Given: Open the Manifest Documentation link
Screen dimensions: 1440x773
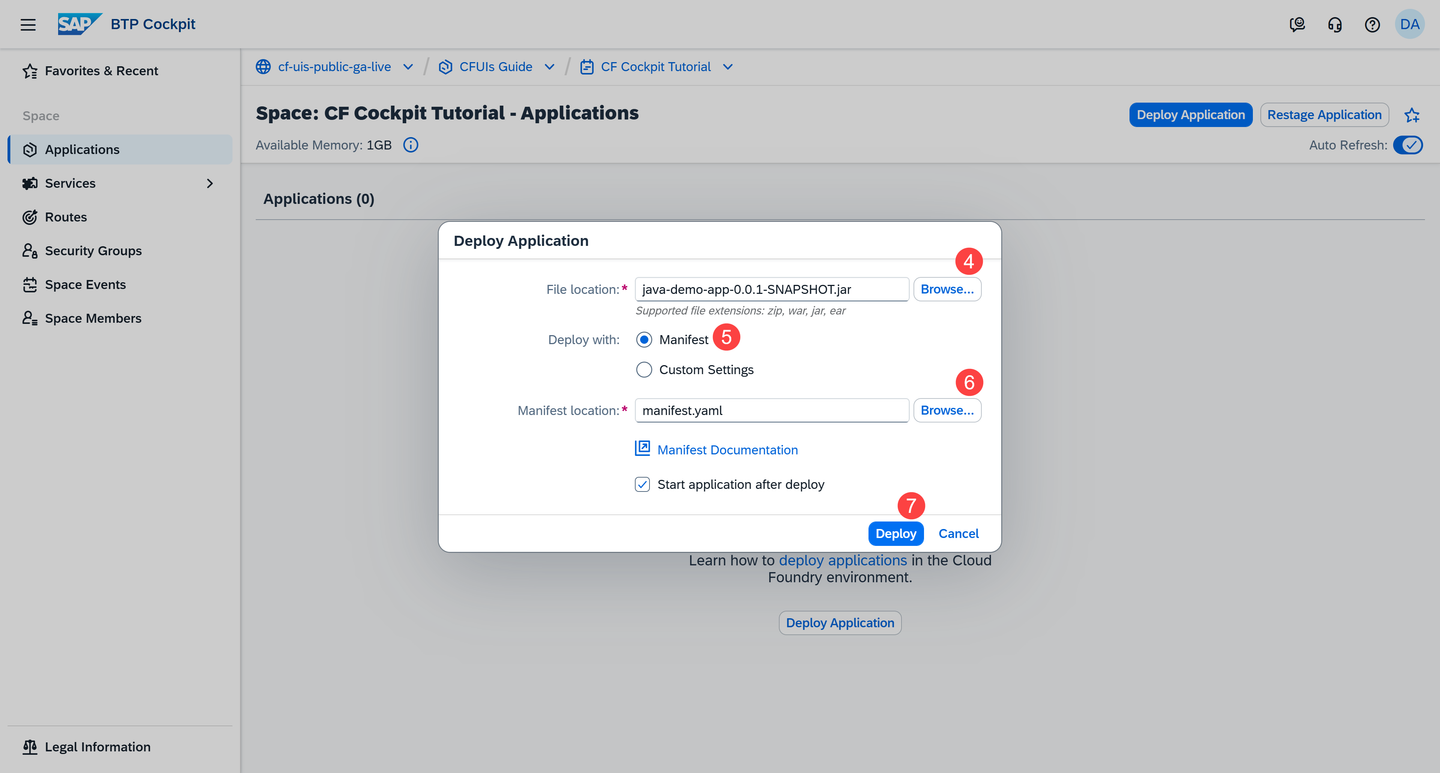Looking at the screenshot, I should tap(727, 450).
